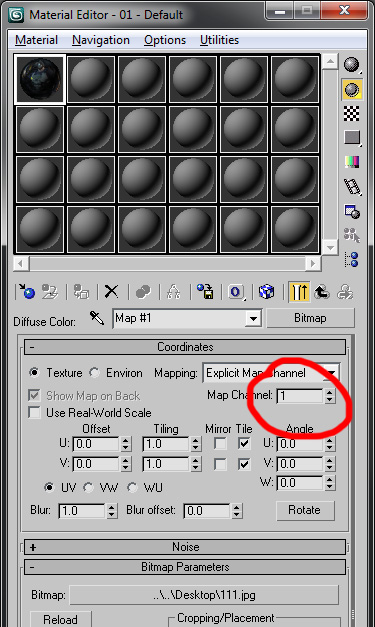Open the Map #1 name dropdown
375x627 pixels.
[x=253, y=319]
